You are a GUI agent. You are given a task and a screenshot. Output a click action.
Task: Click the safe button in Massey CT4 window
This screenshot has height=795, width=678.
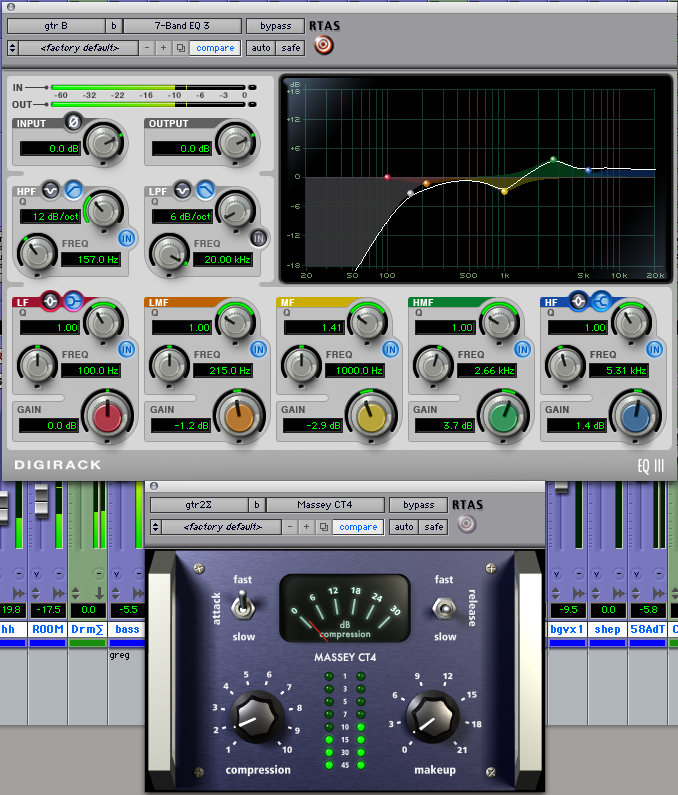click(434, 527)
